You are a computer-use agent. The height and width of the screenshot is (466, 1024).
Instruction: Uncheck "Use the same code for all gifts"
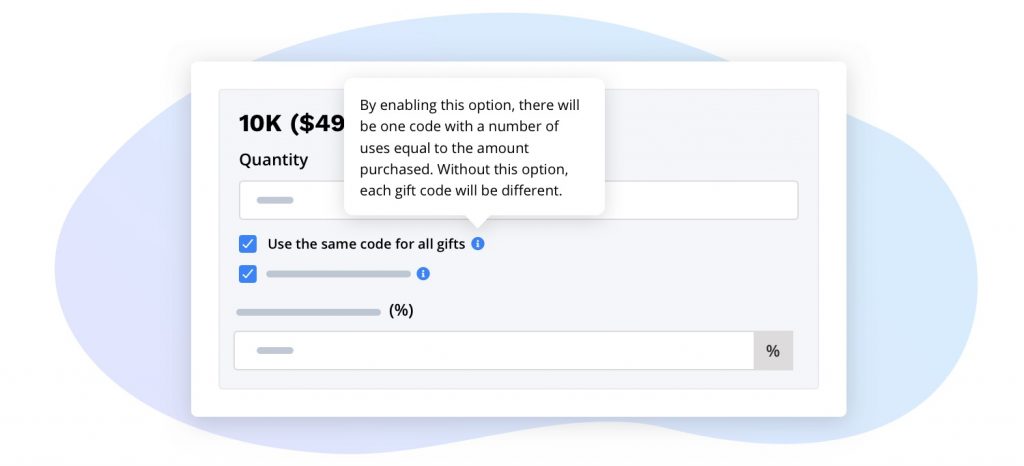(248, 243)
